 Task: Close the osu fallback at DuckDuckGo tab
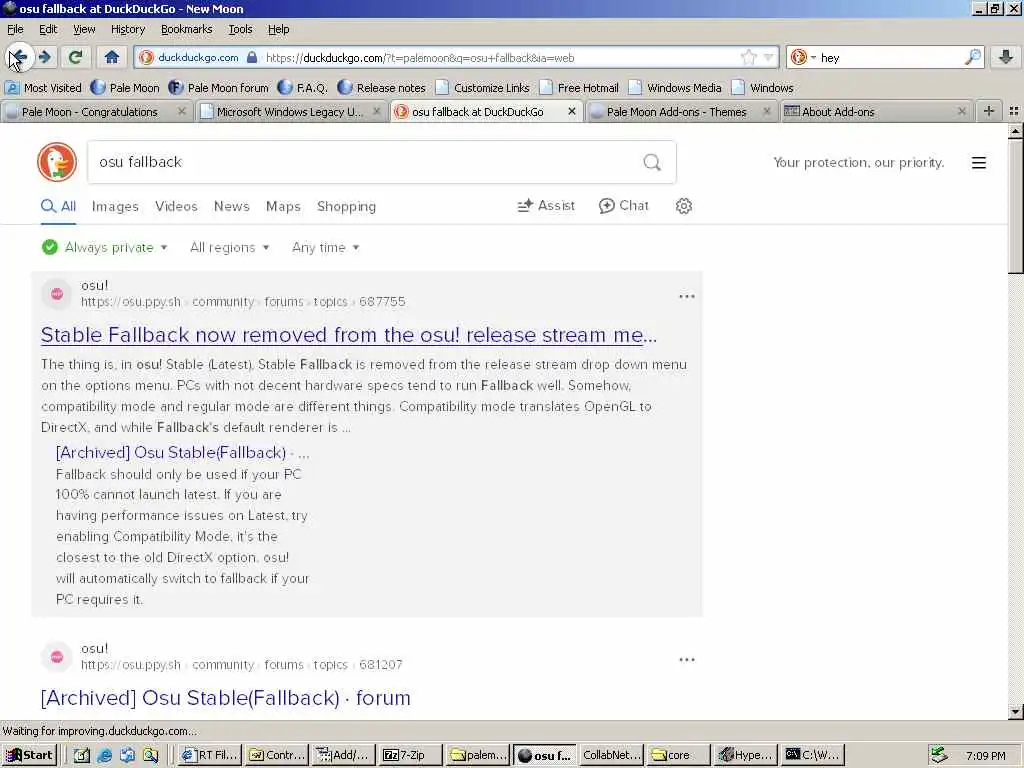pyautogui.click(x=571, y=112)
